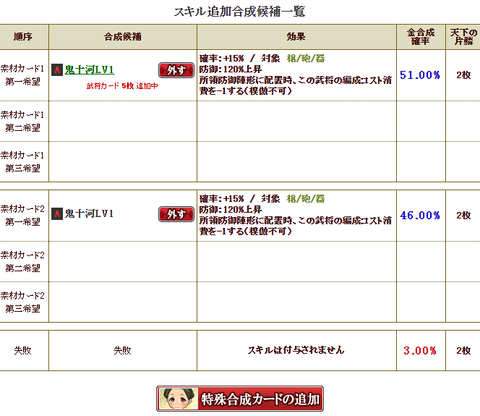
Task: Click rank A icon in 素材カード1 row
Action: click(x=57, y=70)
